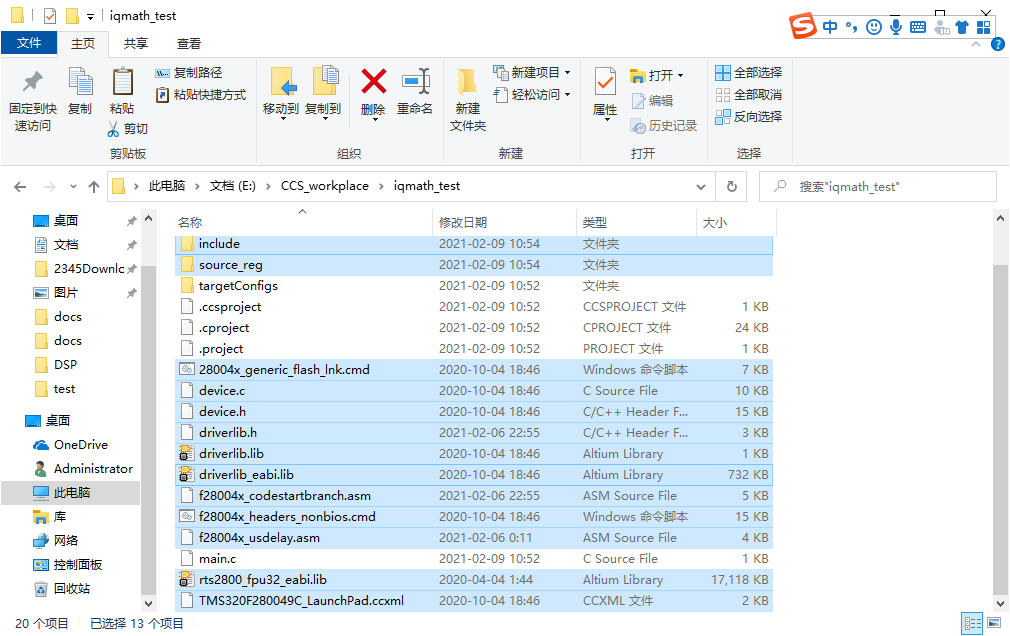Switch to details view at bottom right
The image size is (1010, 636).
[x=972, y=623]
